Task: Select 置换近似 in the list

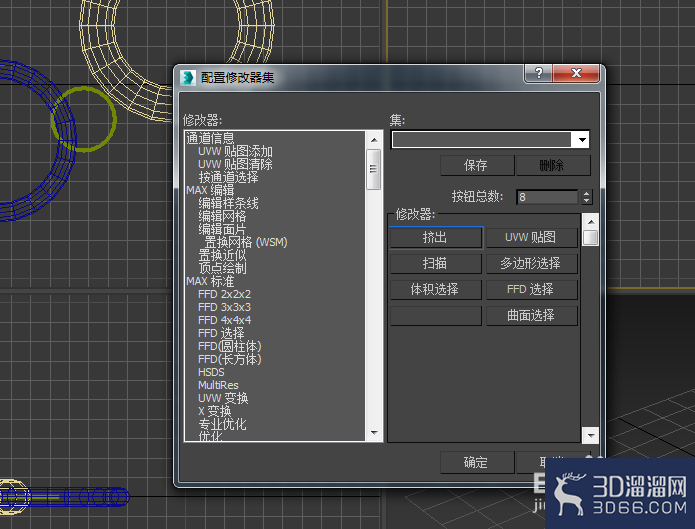Action: click(x=222, y=255)
